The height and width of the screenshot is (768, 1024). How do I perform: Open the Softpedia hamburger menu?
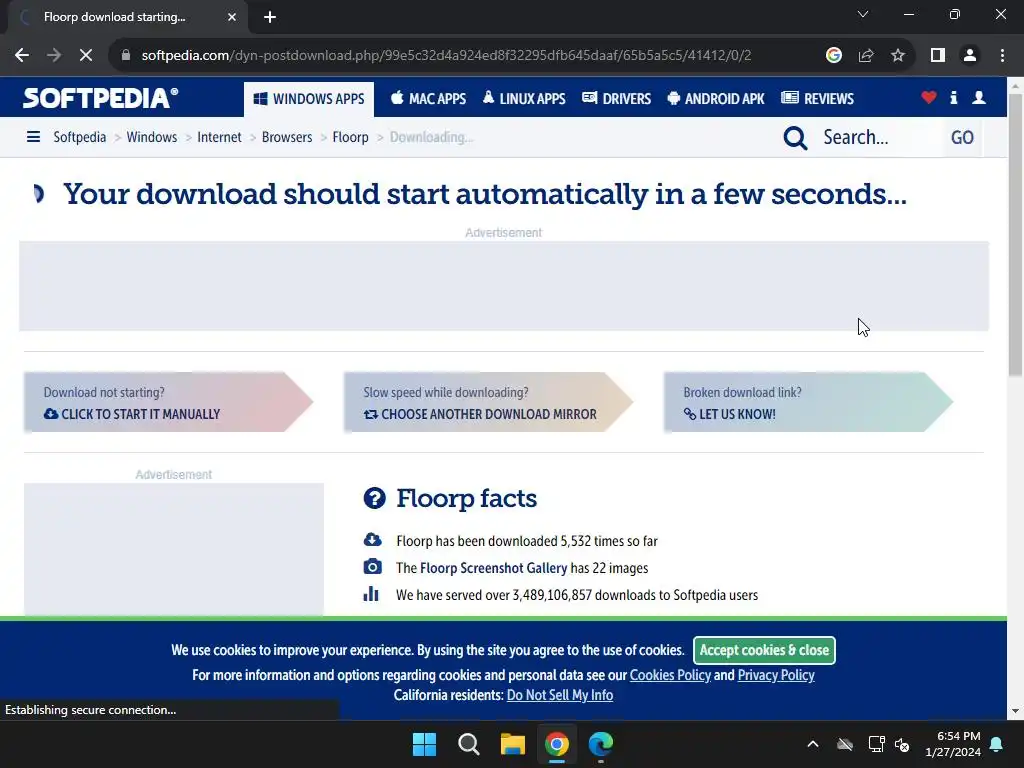point(33,137)
